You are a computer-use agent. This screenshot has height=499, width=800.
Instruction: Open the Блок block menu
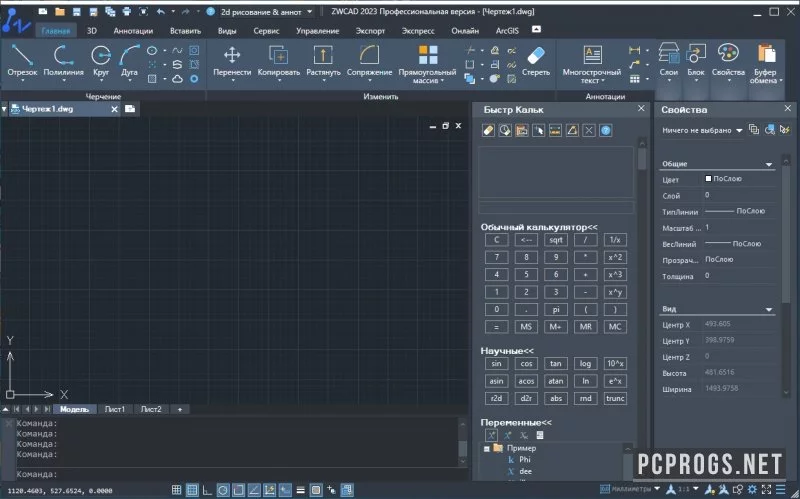(x=696, y=61)
